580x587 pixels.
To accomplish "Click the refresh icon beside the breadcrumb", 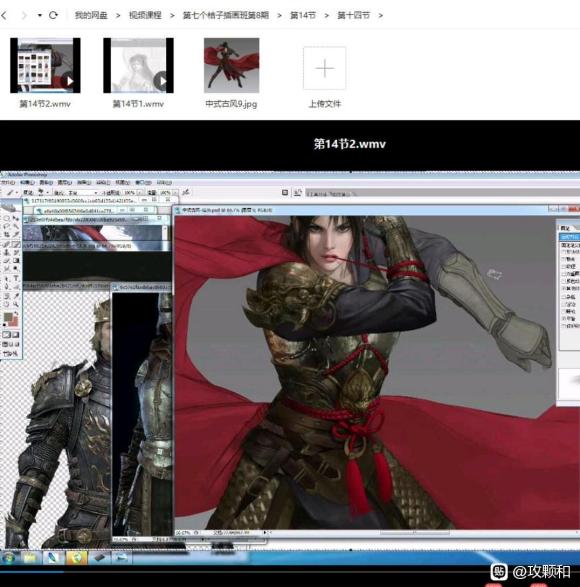I will click(x=53, y=15).
